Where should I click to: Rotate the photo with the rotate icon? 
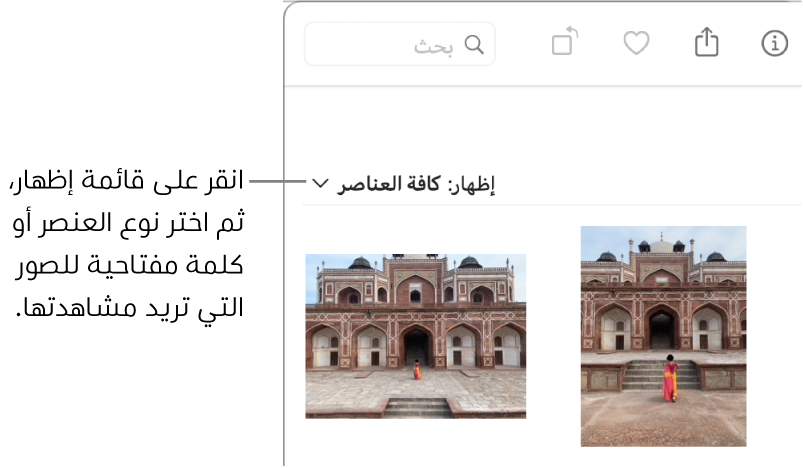564,41
